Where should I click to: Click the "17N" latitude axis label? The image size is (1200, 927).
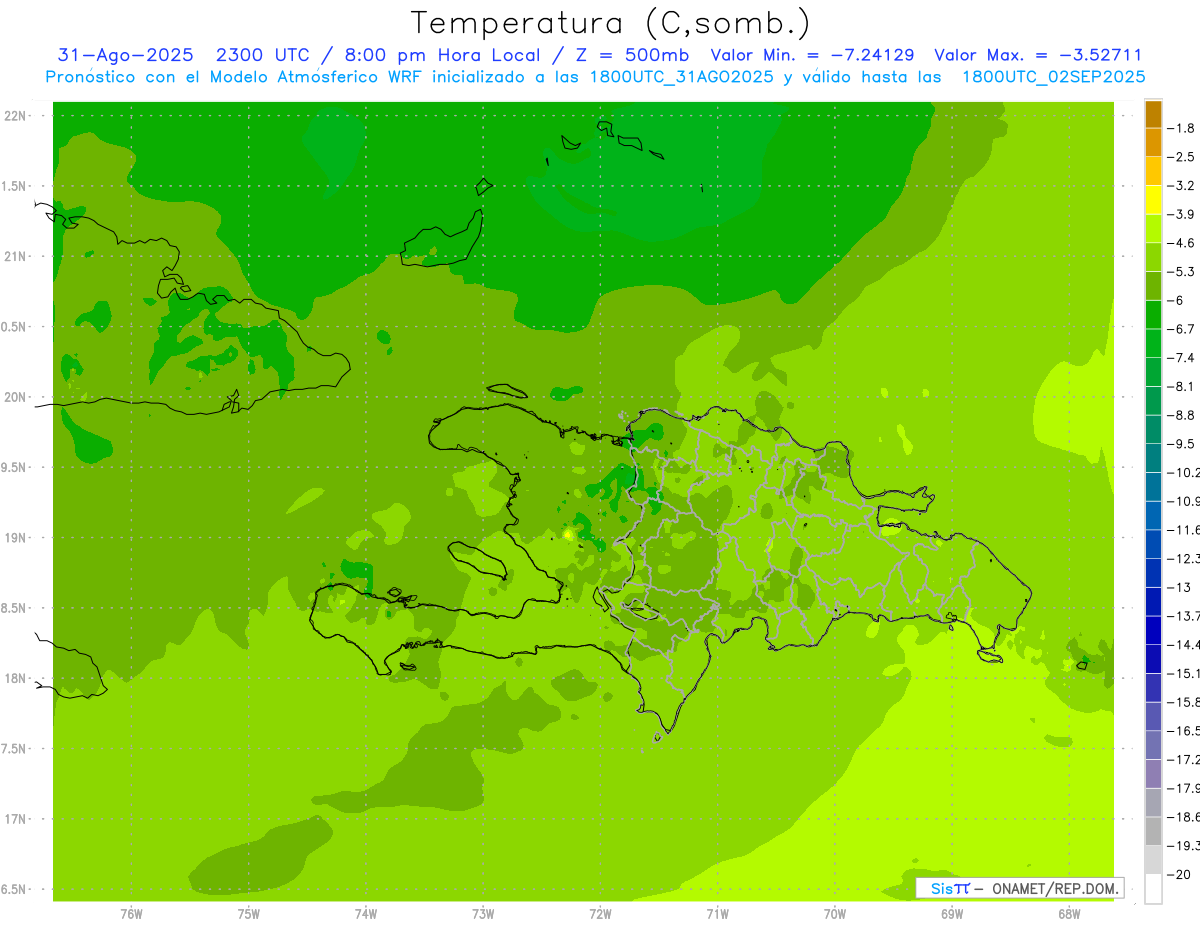click(x=15, y=819)
